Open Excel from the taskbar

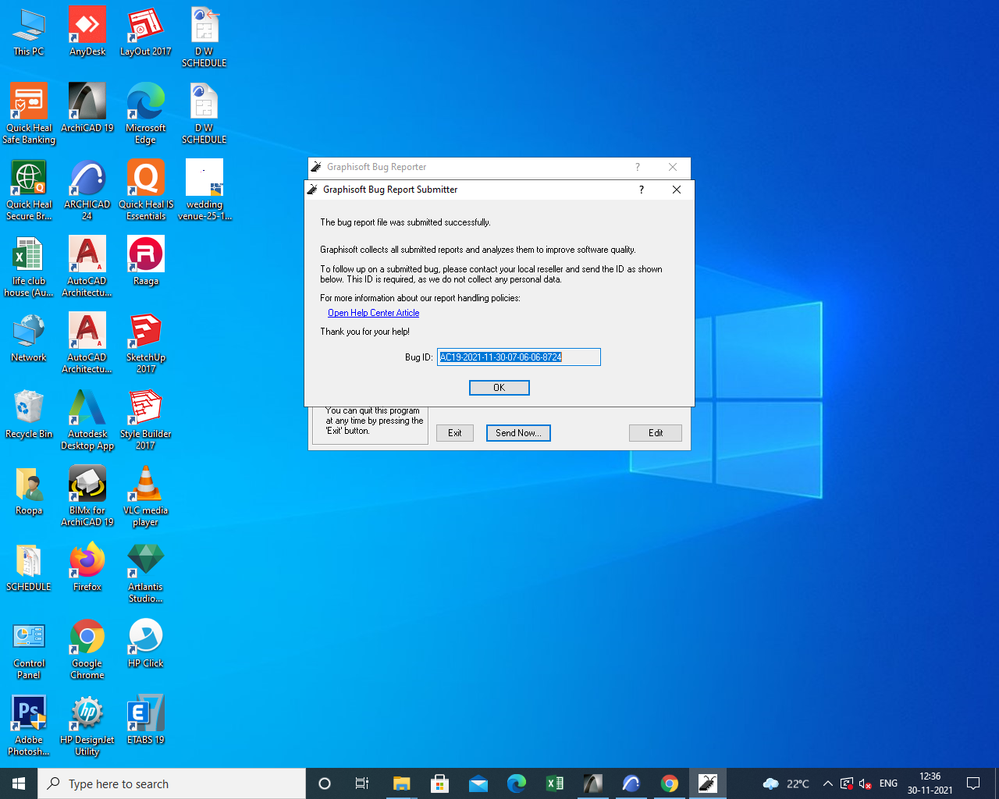click(555, 784)
